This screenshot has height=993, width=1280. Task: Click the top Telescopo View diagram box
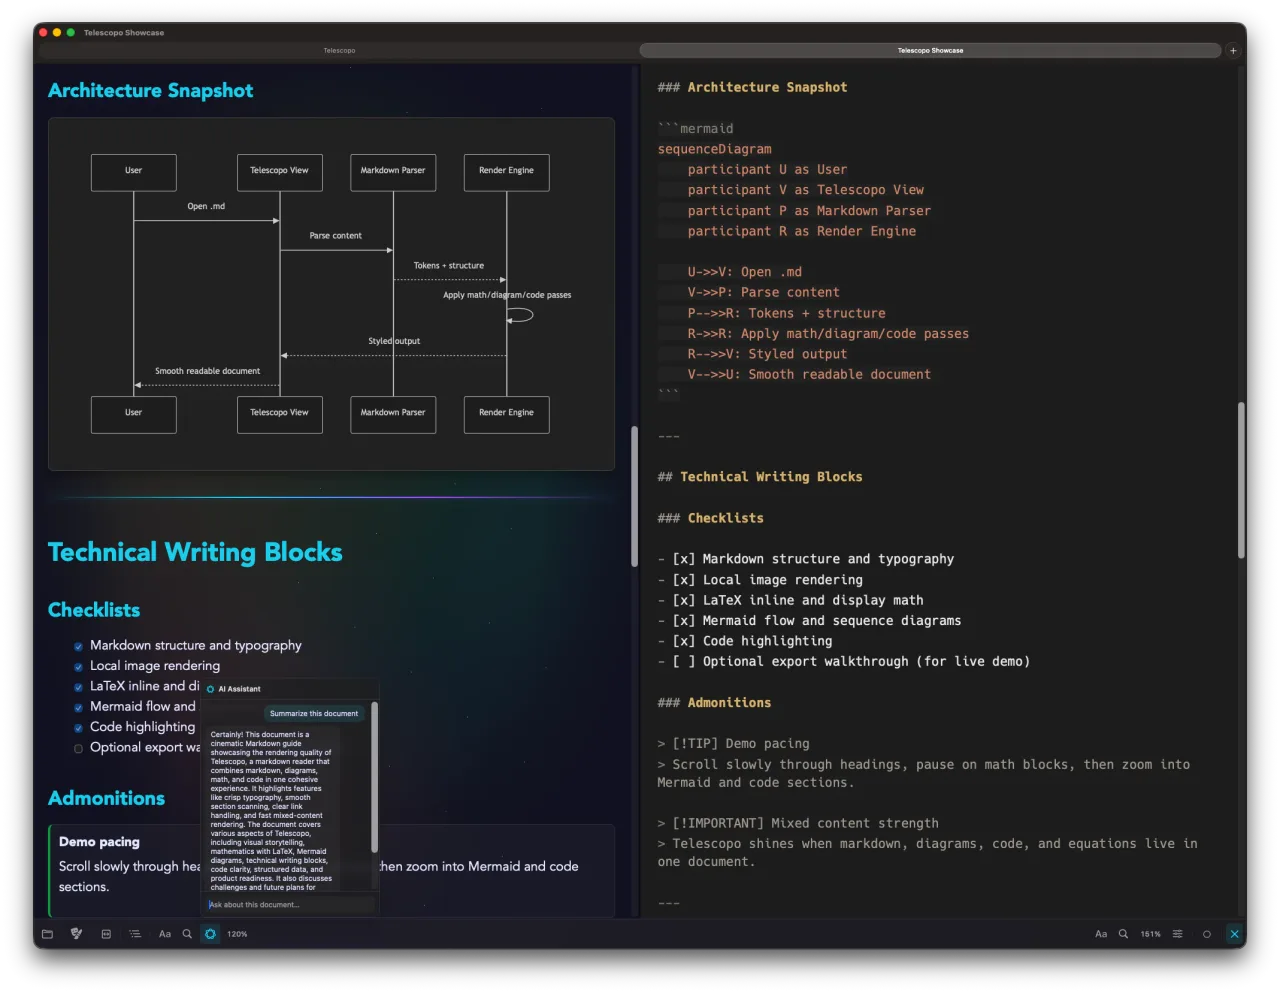pos(280,172)
